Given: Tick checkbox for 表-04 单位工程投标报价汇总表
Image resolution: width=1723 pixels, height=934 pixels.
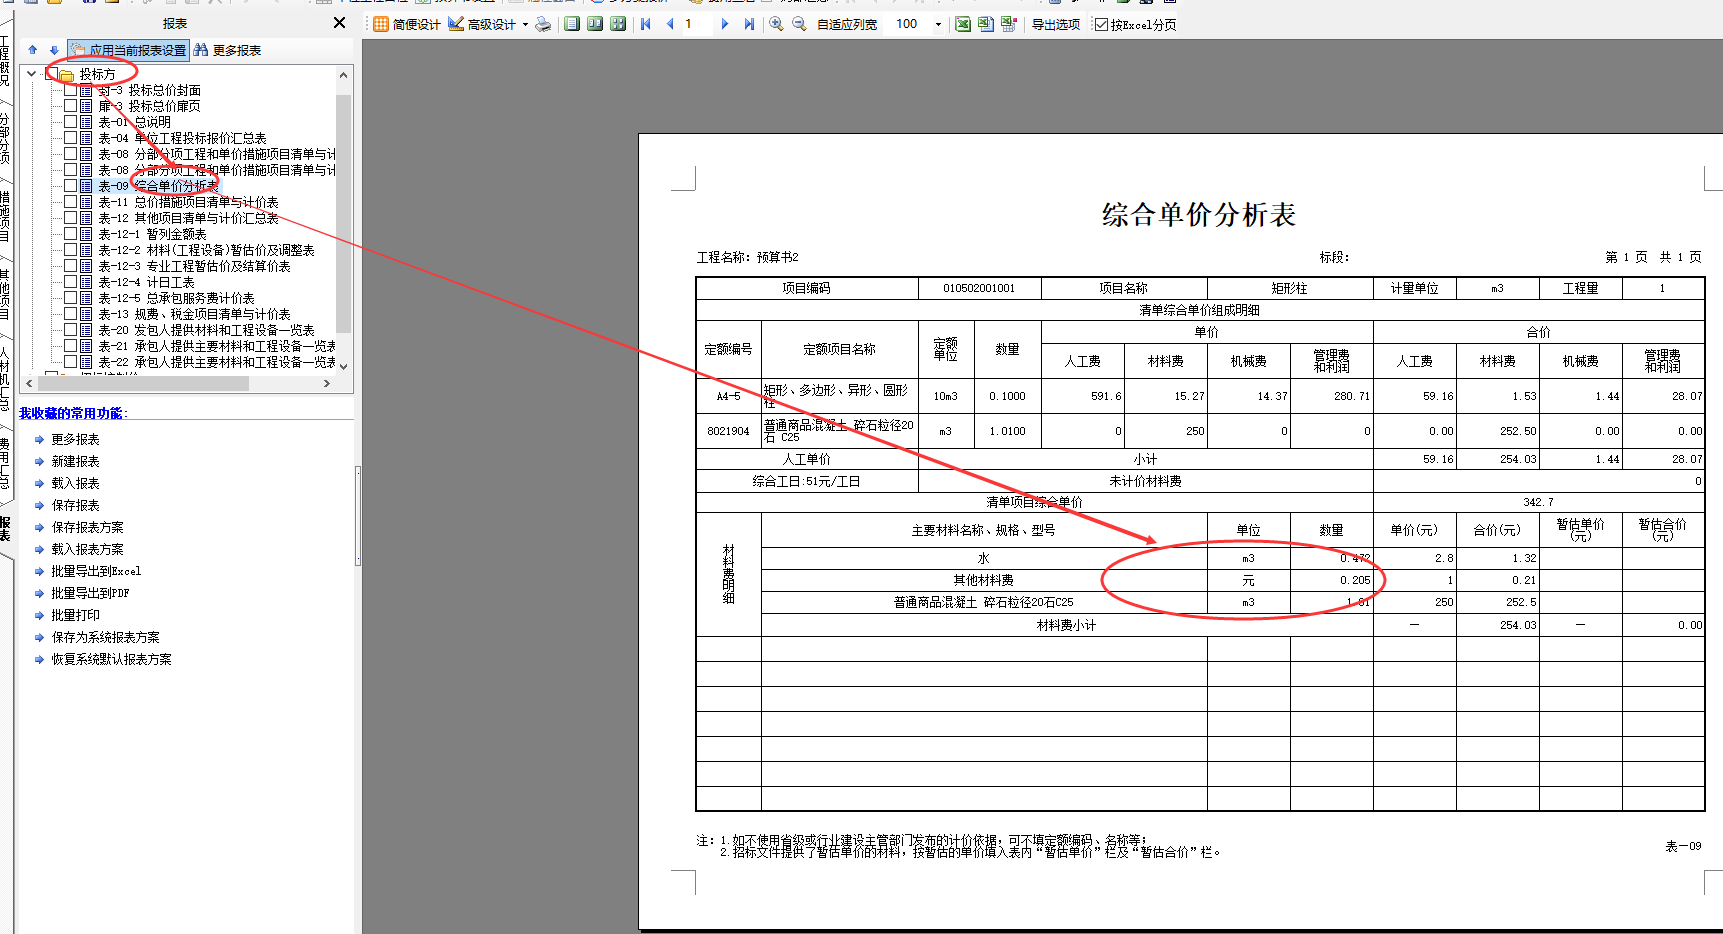Looking at the screenshot, I should coord(71,138).
